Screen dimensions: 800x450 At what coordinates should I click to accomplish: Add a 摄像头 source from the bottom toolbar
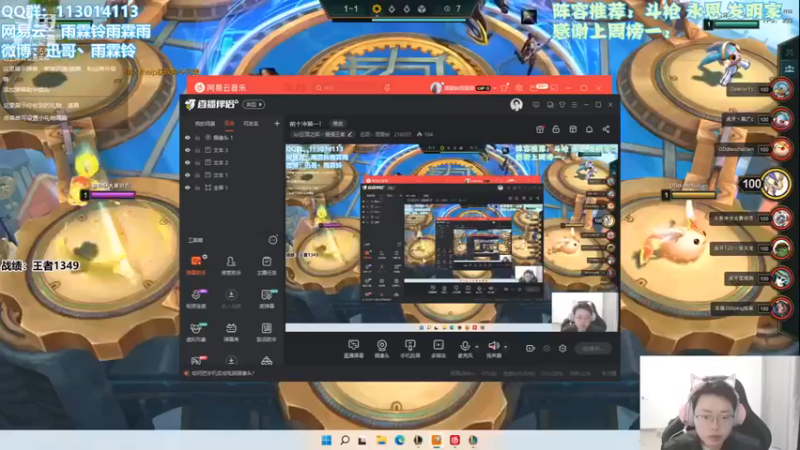coord(382,349)
